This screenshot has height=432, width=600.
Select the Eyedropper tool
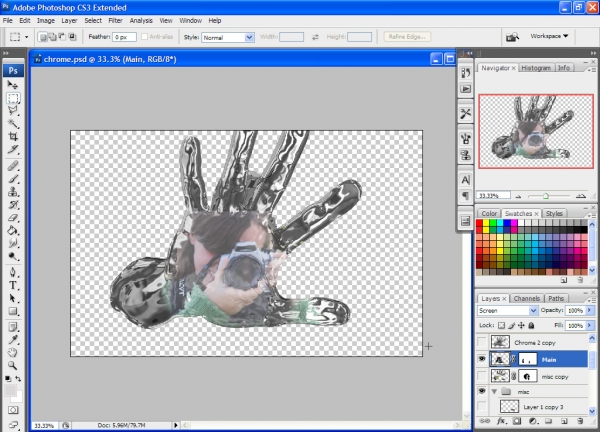(13, 340)
